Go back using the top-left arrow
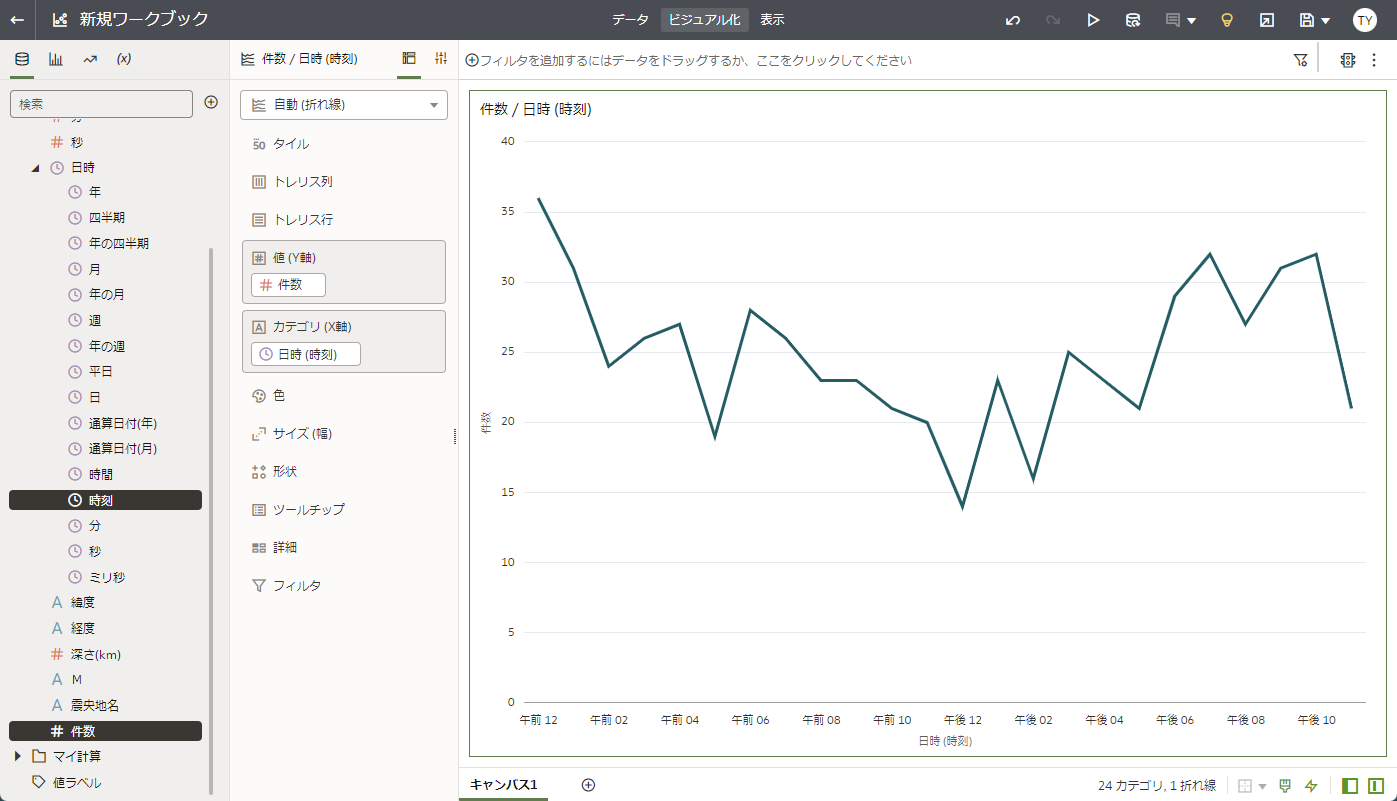1397x801 pixels. click(x=18, y=20)
